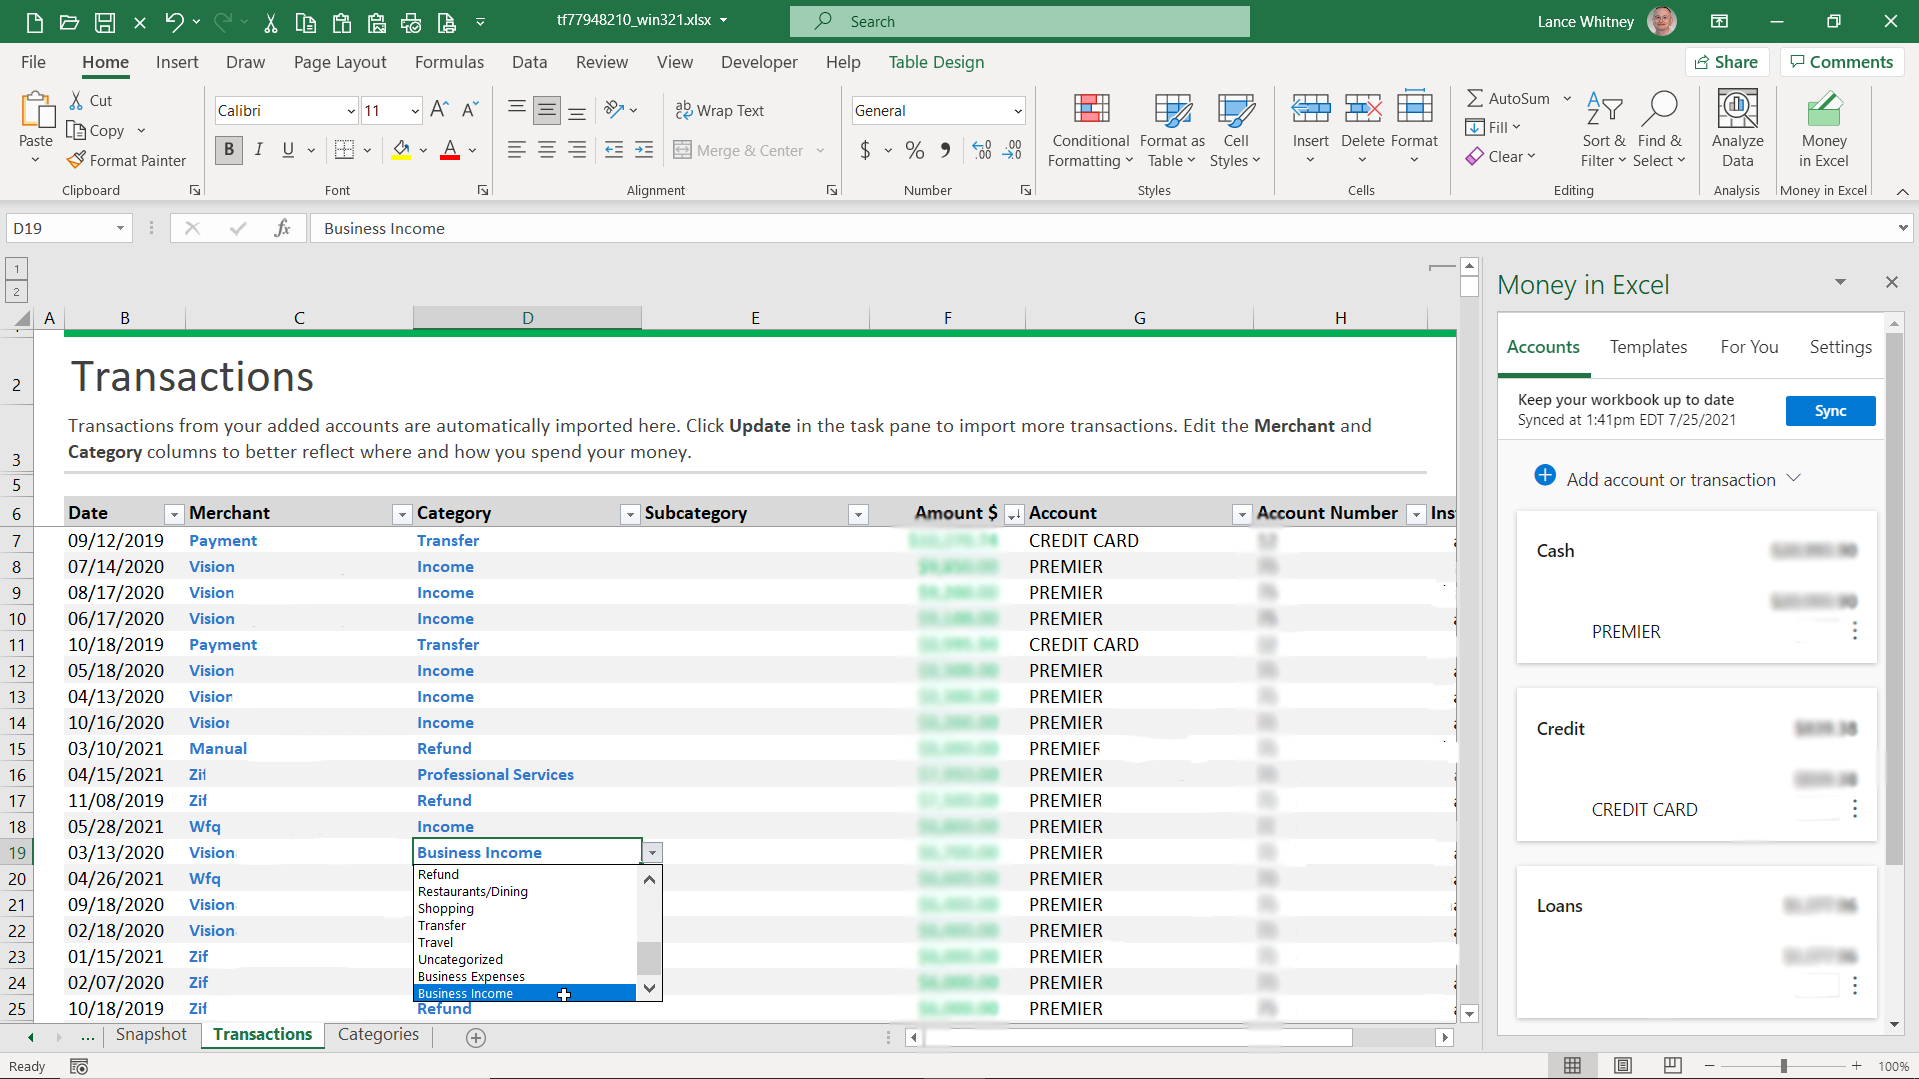Screen dimensions: 1919x1079
Task: Open the Date column filter dropdown
Action: 174,514
